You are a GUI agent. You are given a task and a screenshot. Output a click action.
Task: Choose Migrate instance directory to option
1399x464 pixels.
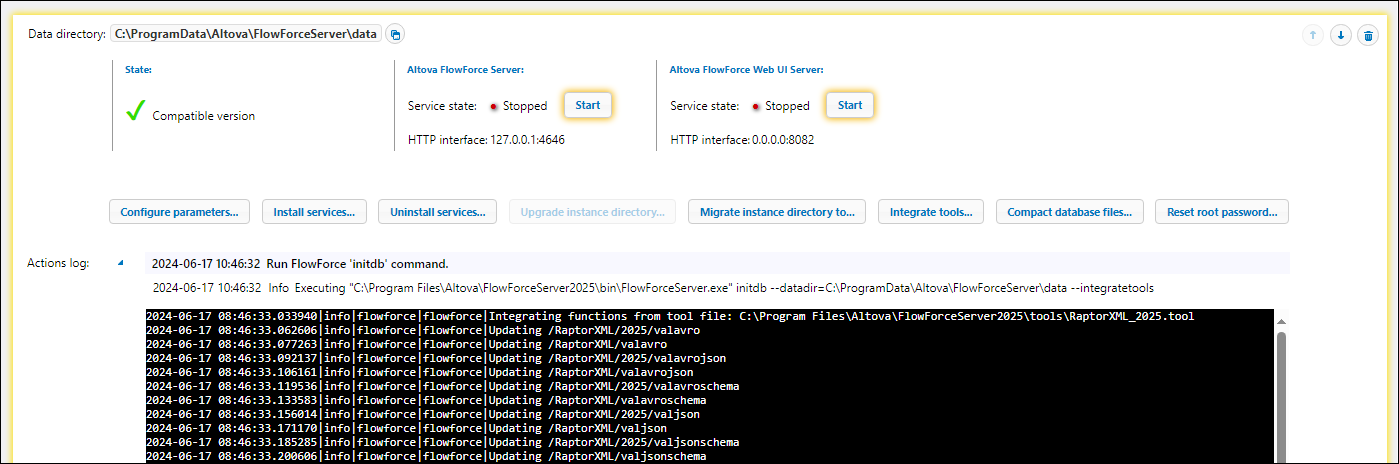point(777,212)
